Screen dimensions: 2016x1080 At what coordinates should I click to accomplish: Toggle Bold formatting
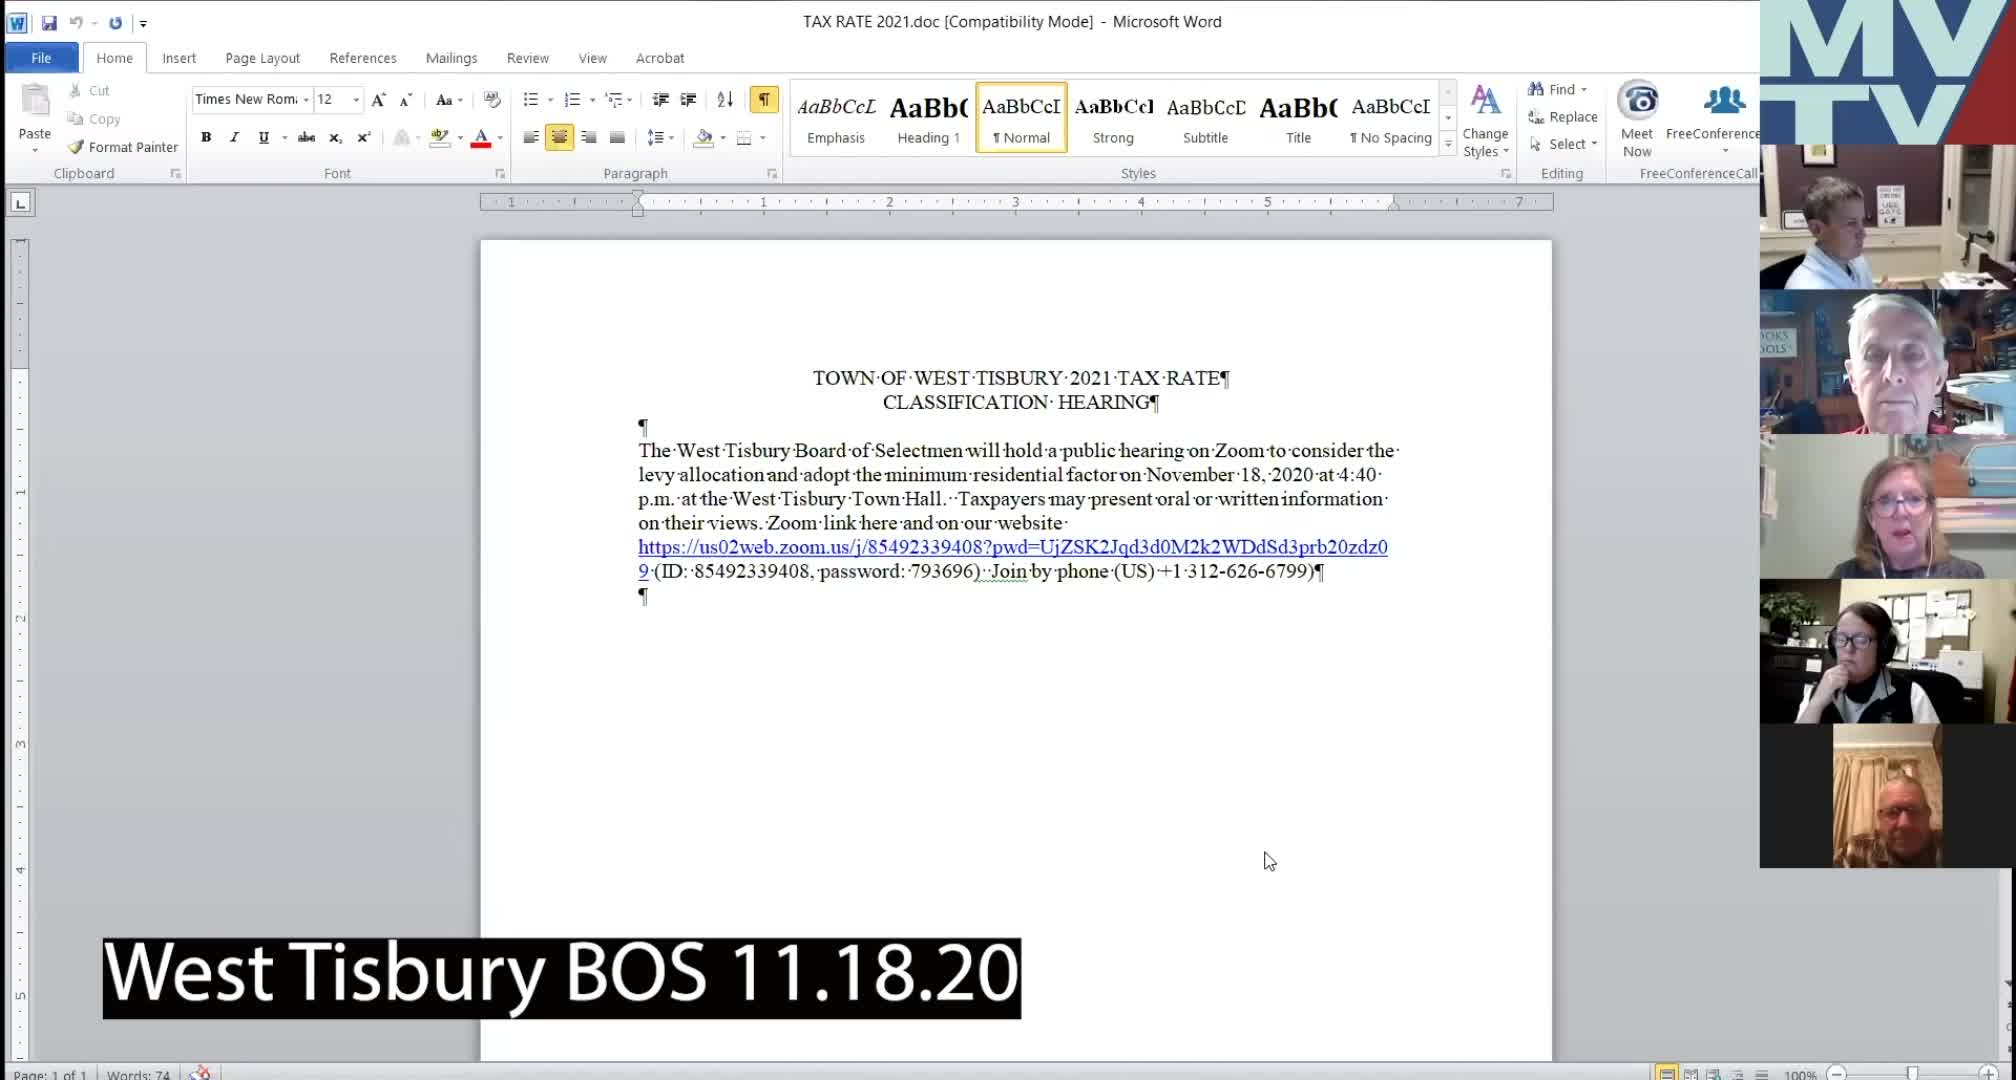[206, 137]
